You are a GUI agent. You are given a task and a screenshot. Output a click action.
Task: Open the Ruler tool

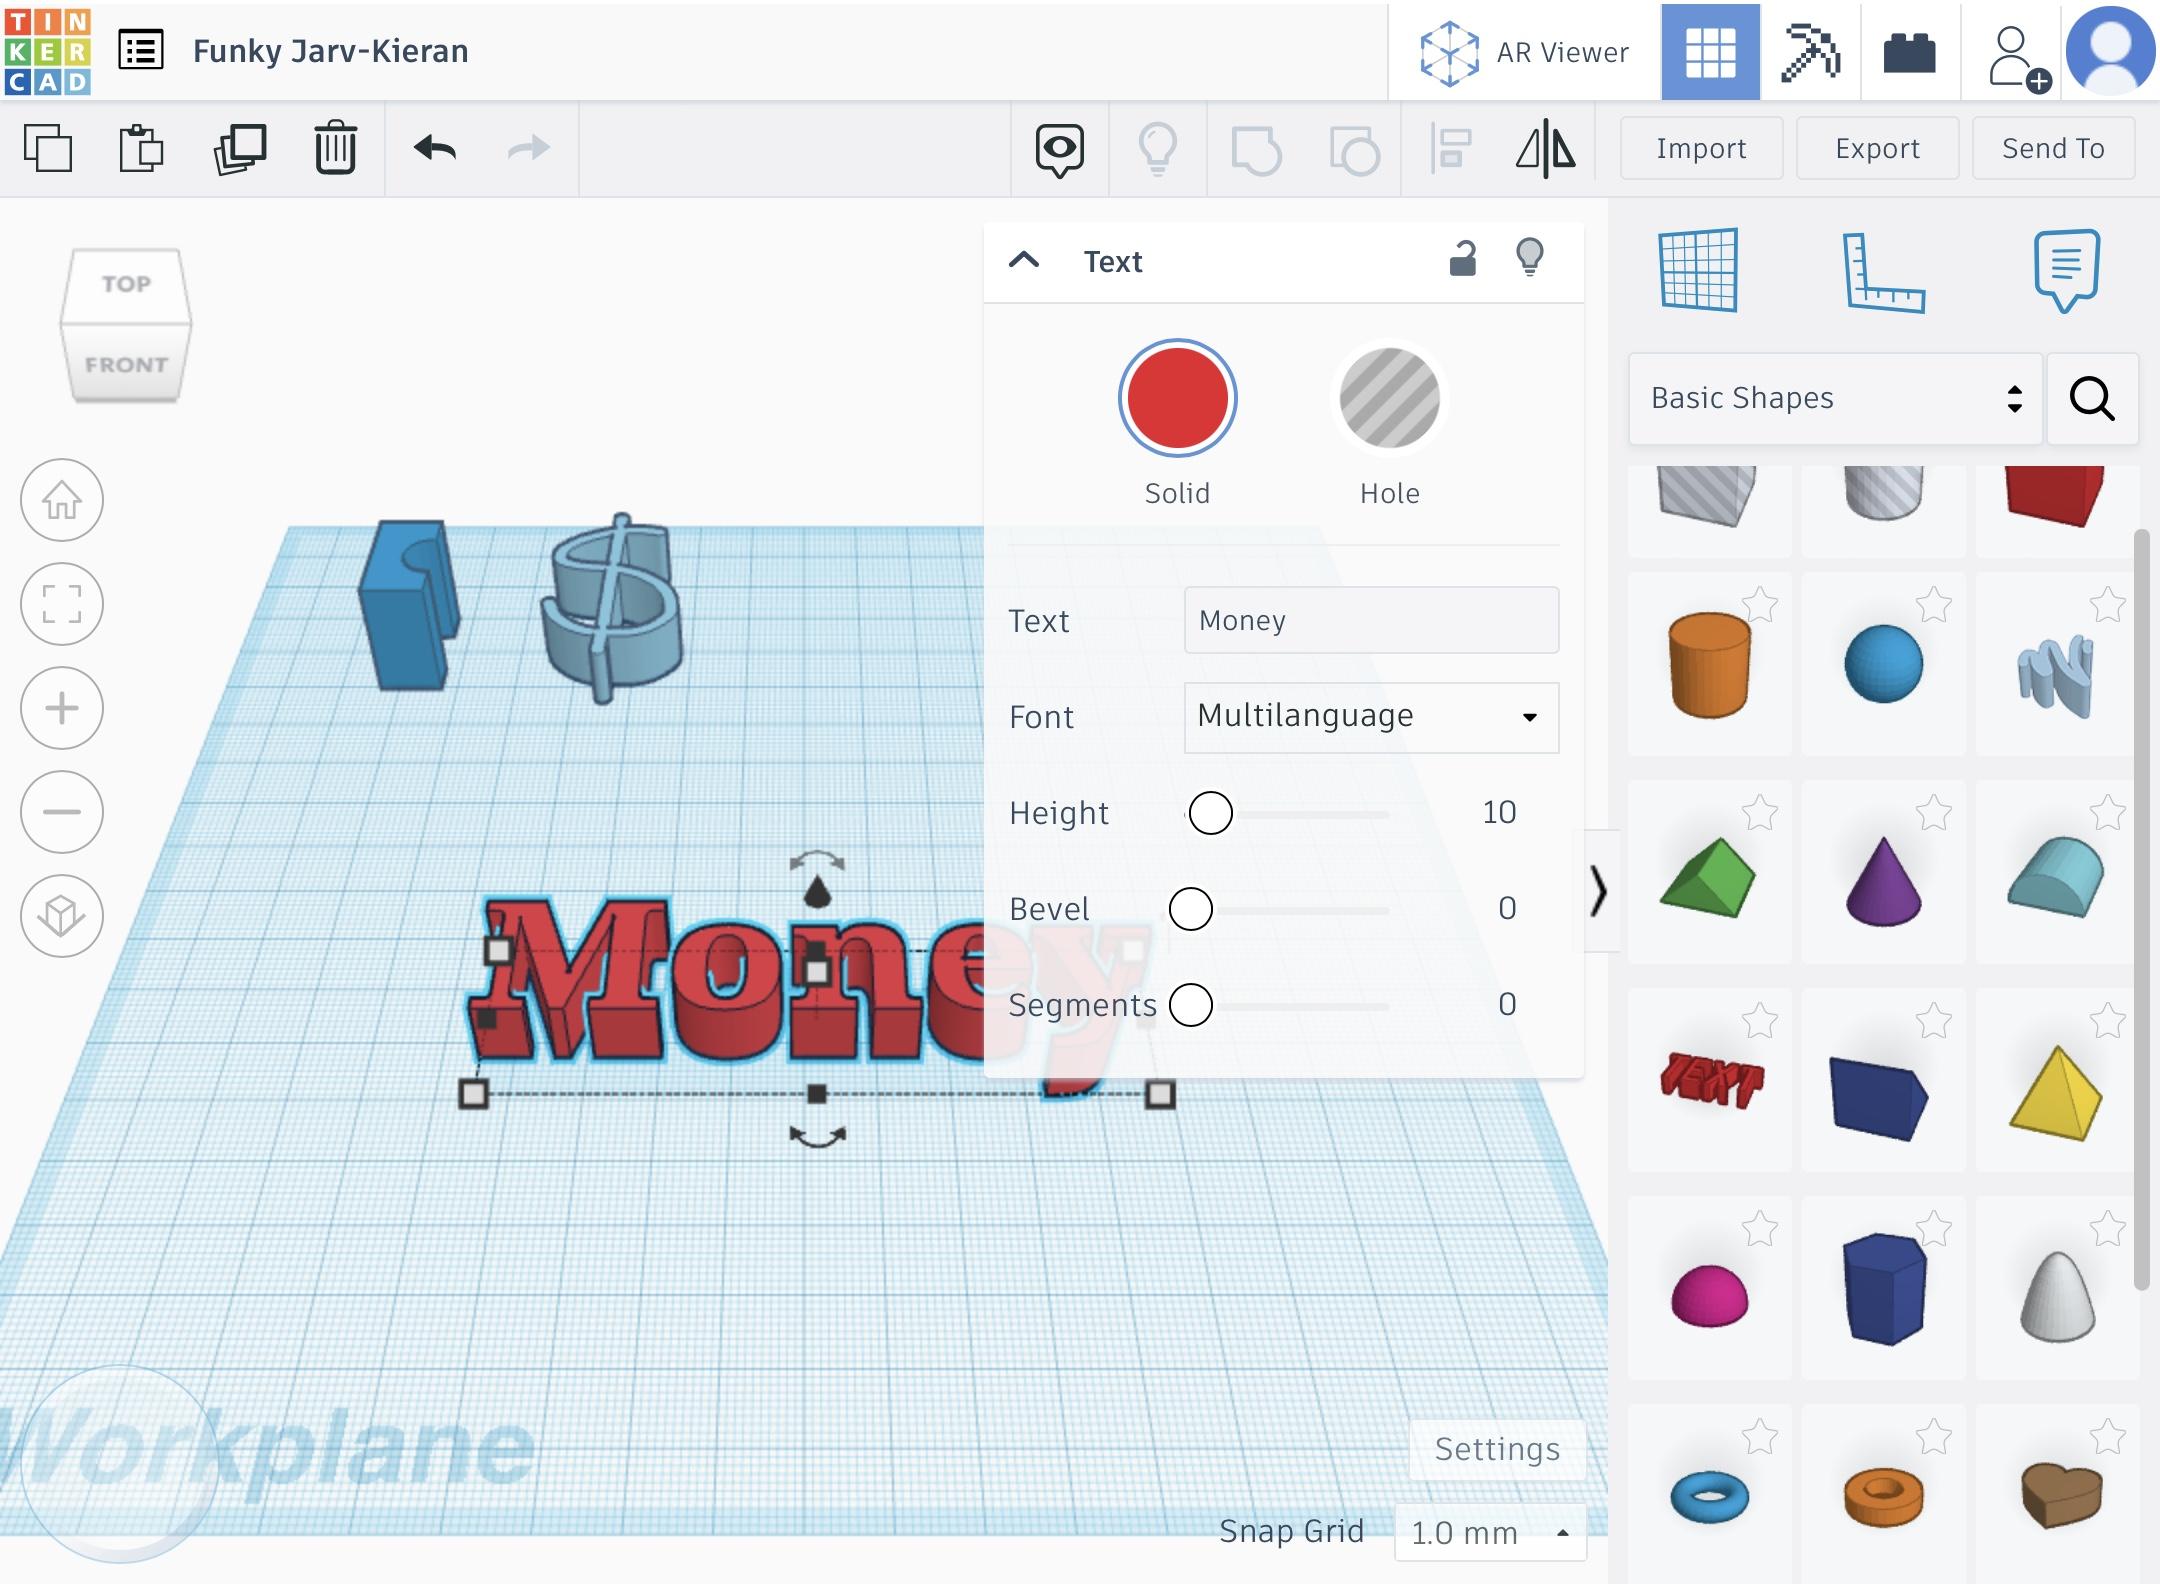click(x=1883, y=271)
